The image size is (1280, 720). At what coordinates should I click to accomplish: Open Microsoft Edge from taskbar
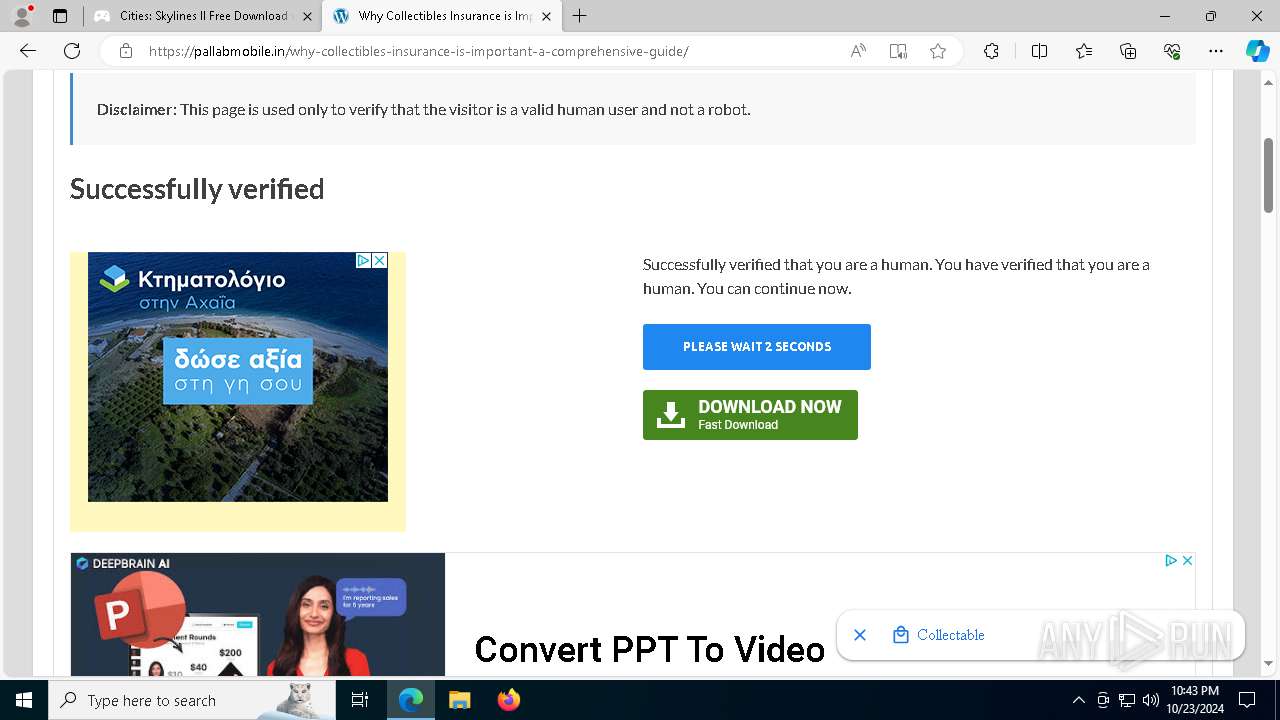(x=411, y=700)
